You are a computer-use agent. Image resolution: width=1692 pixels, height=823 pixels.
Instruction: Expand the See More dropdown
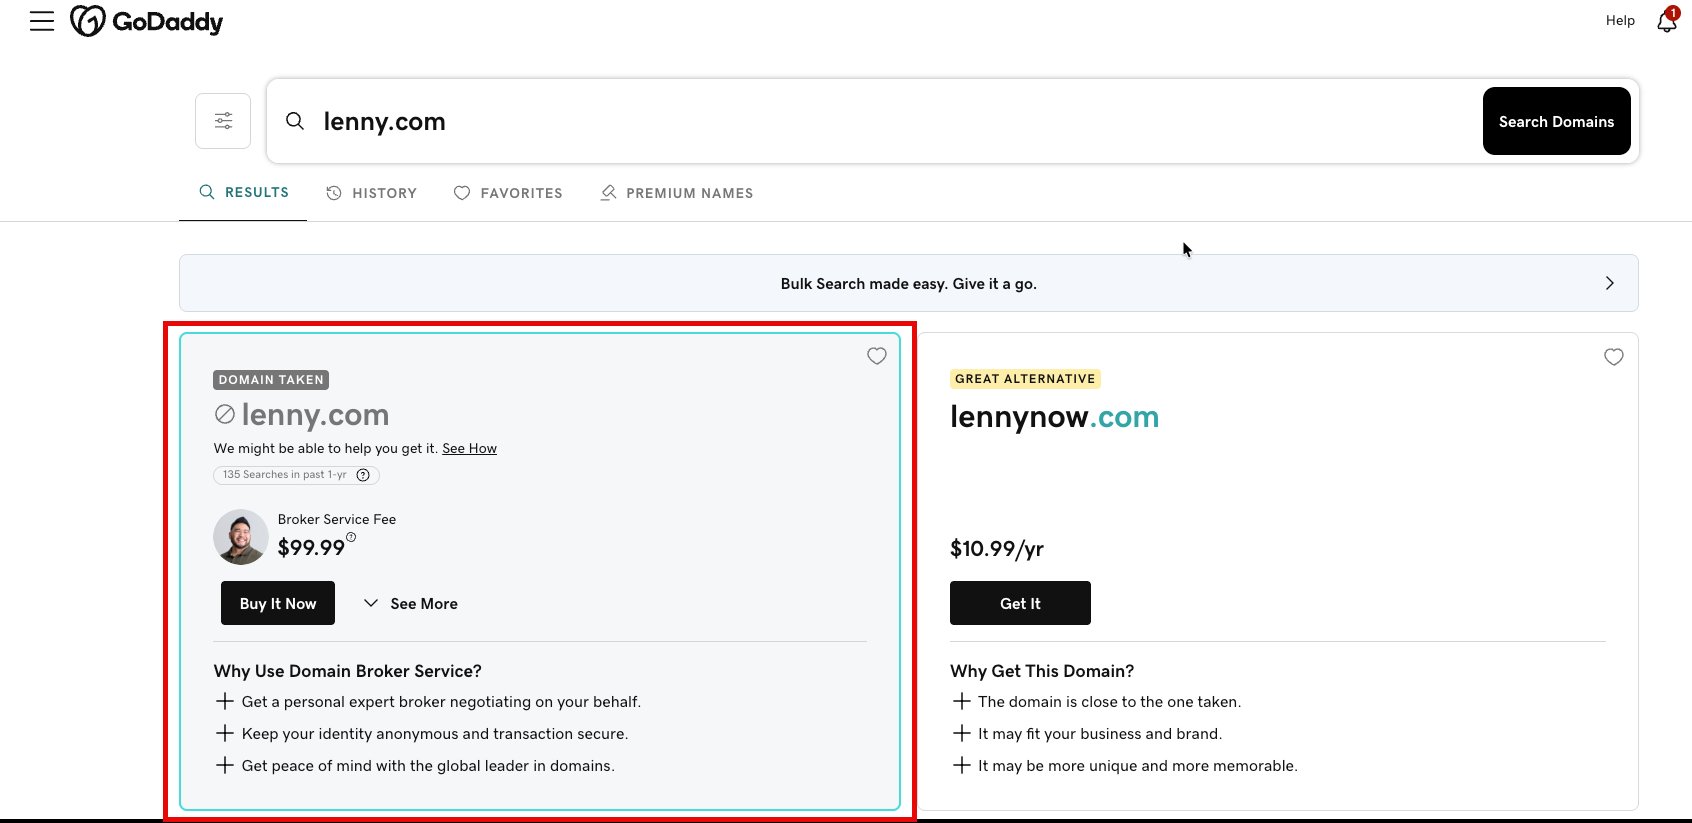pos(411,603)
